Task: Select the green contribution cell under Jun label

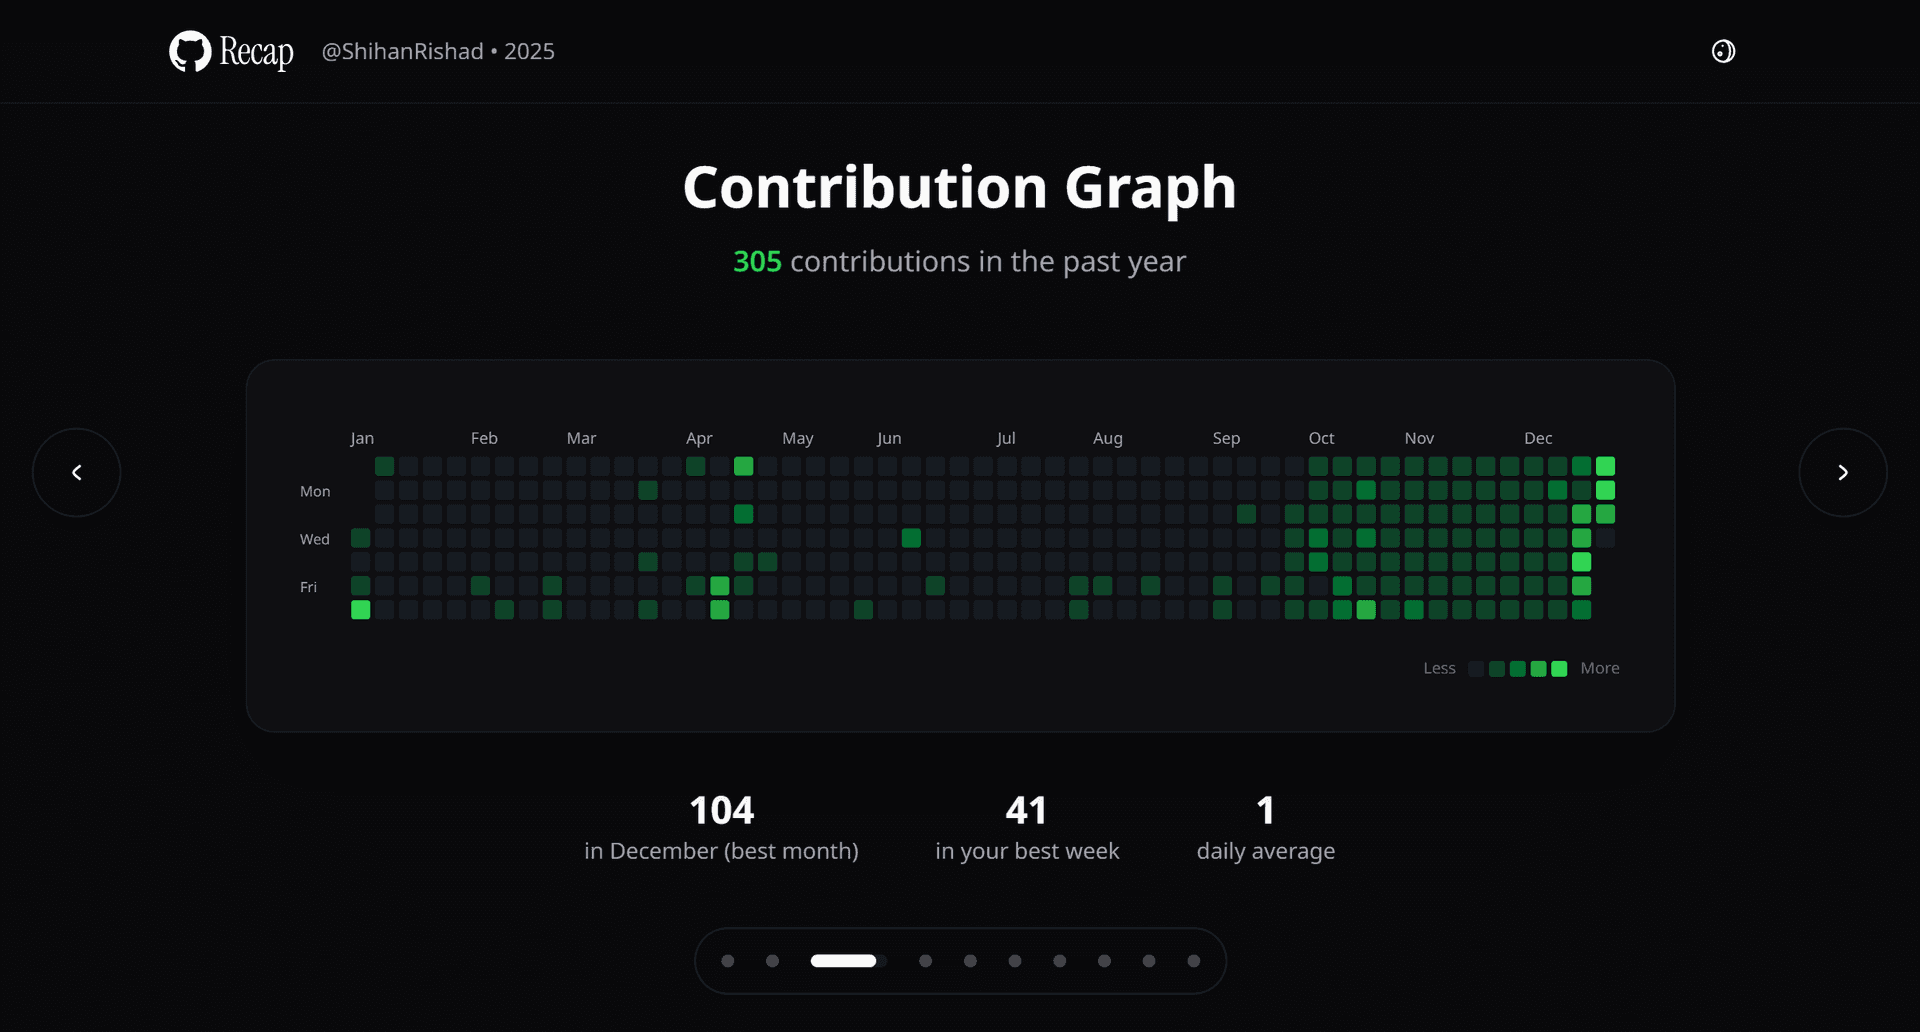Action: (911, 538)
